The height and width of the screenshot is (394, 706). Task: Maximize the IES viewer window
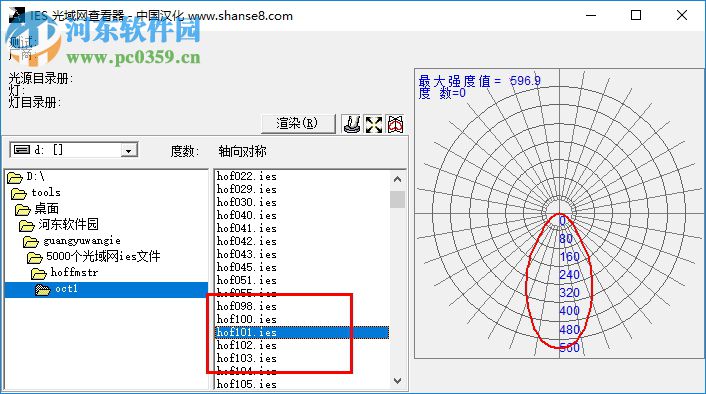[x=636, y=15]
